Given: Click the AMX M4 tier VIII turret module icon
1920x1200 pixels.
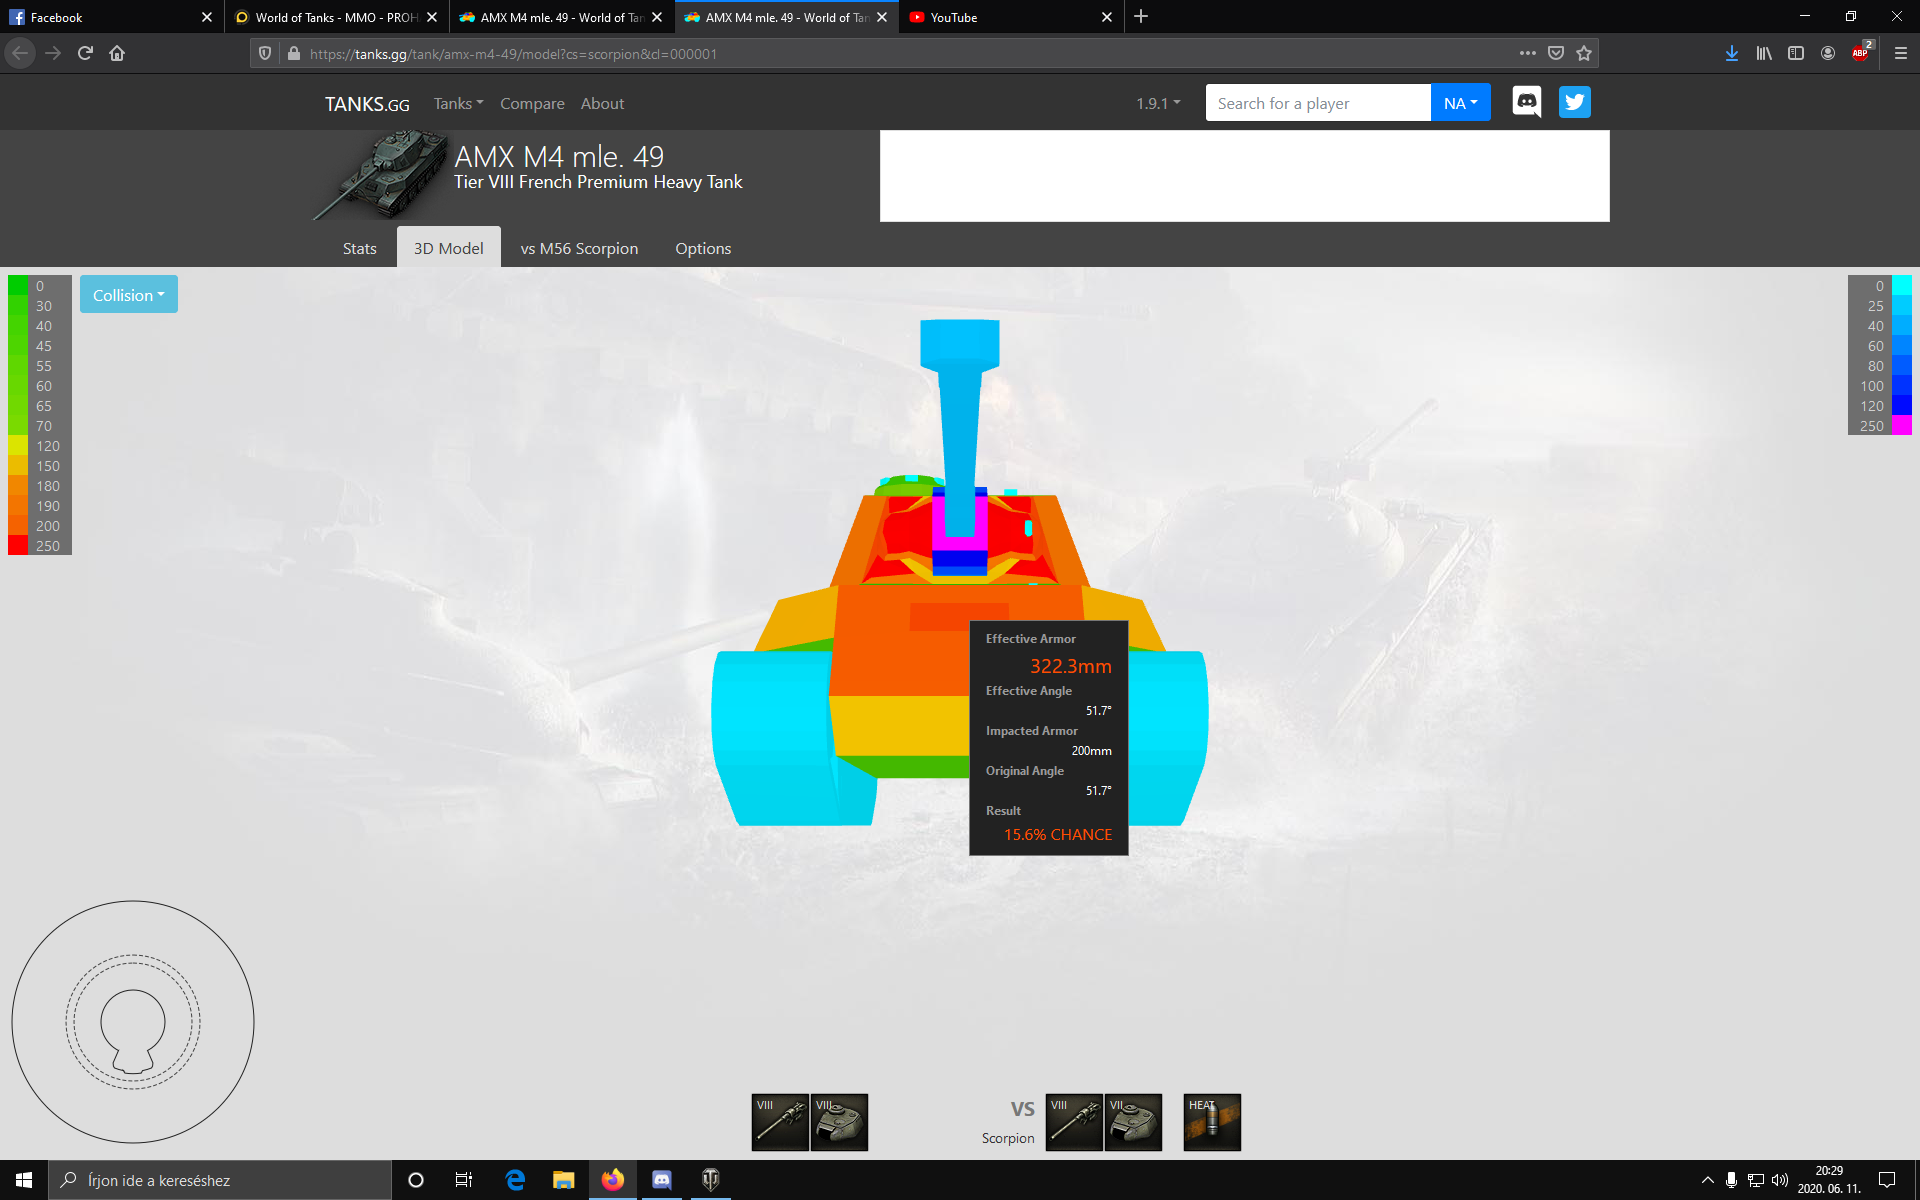Looking at the screenshot, I should pos(839,1122).
